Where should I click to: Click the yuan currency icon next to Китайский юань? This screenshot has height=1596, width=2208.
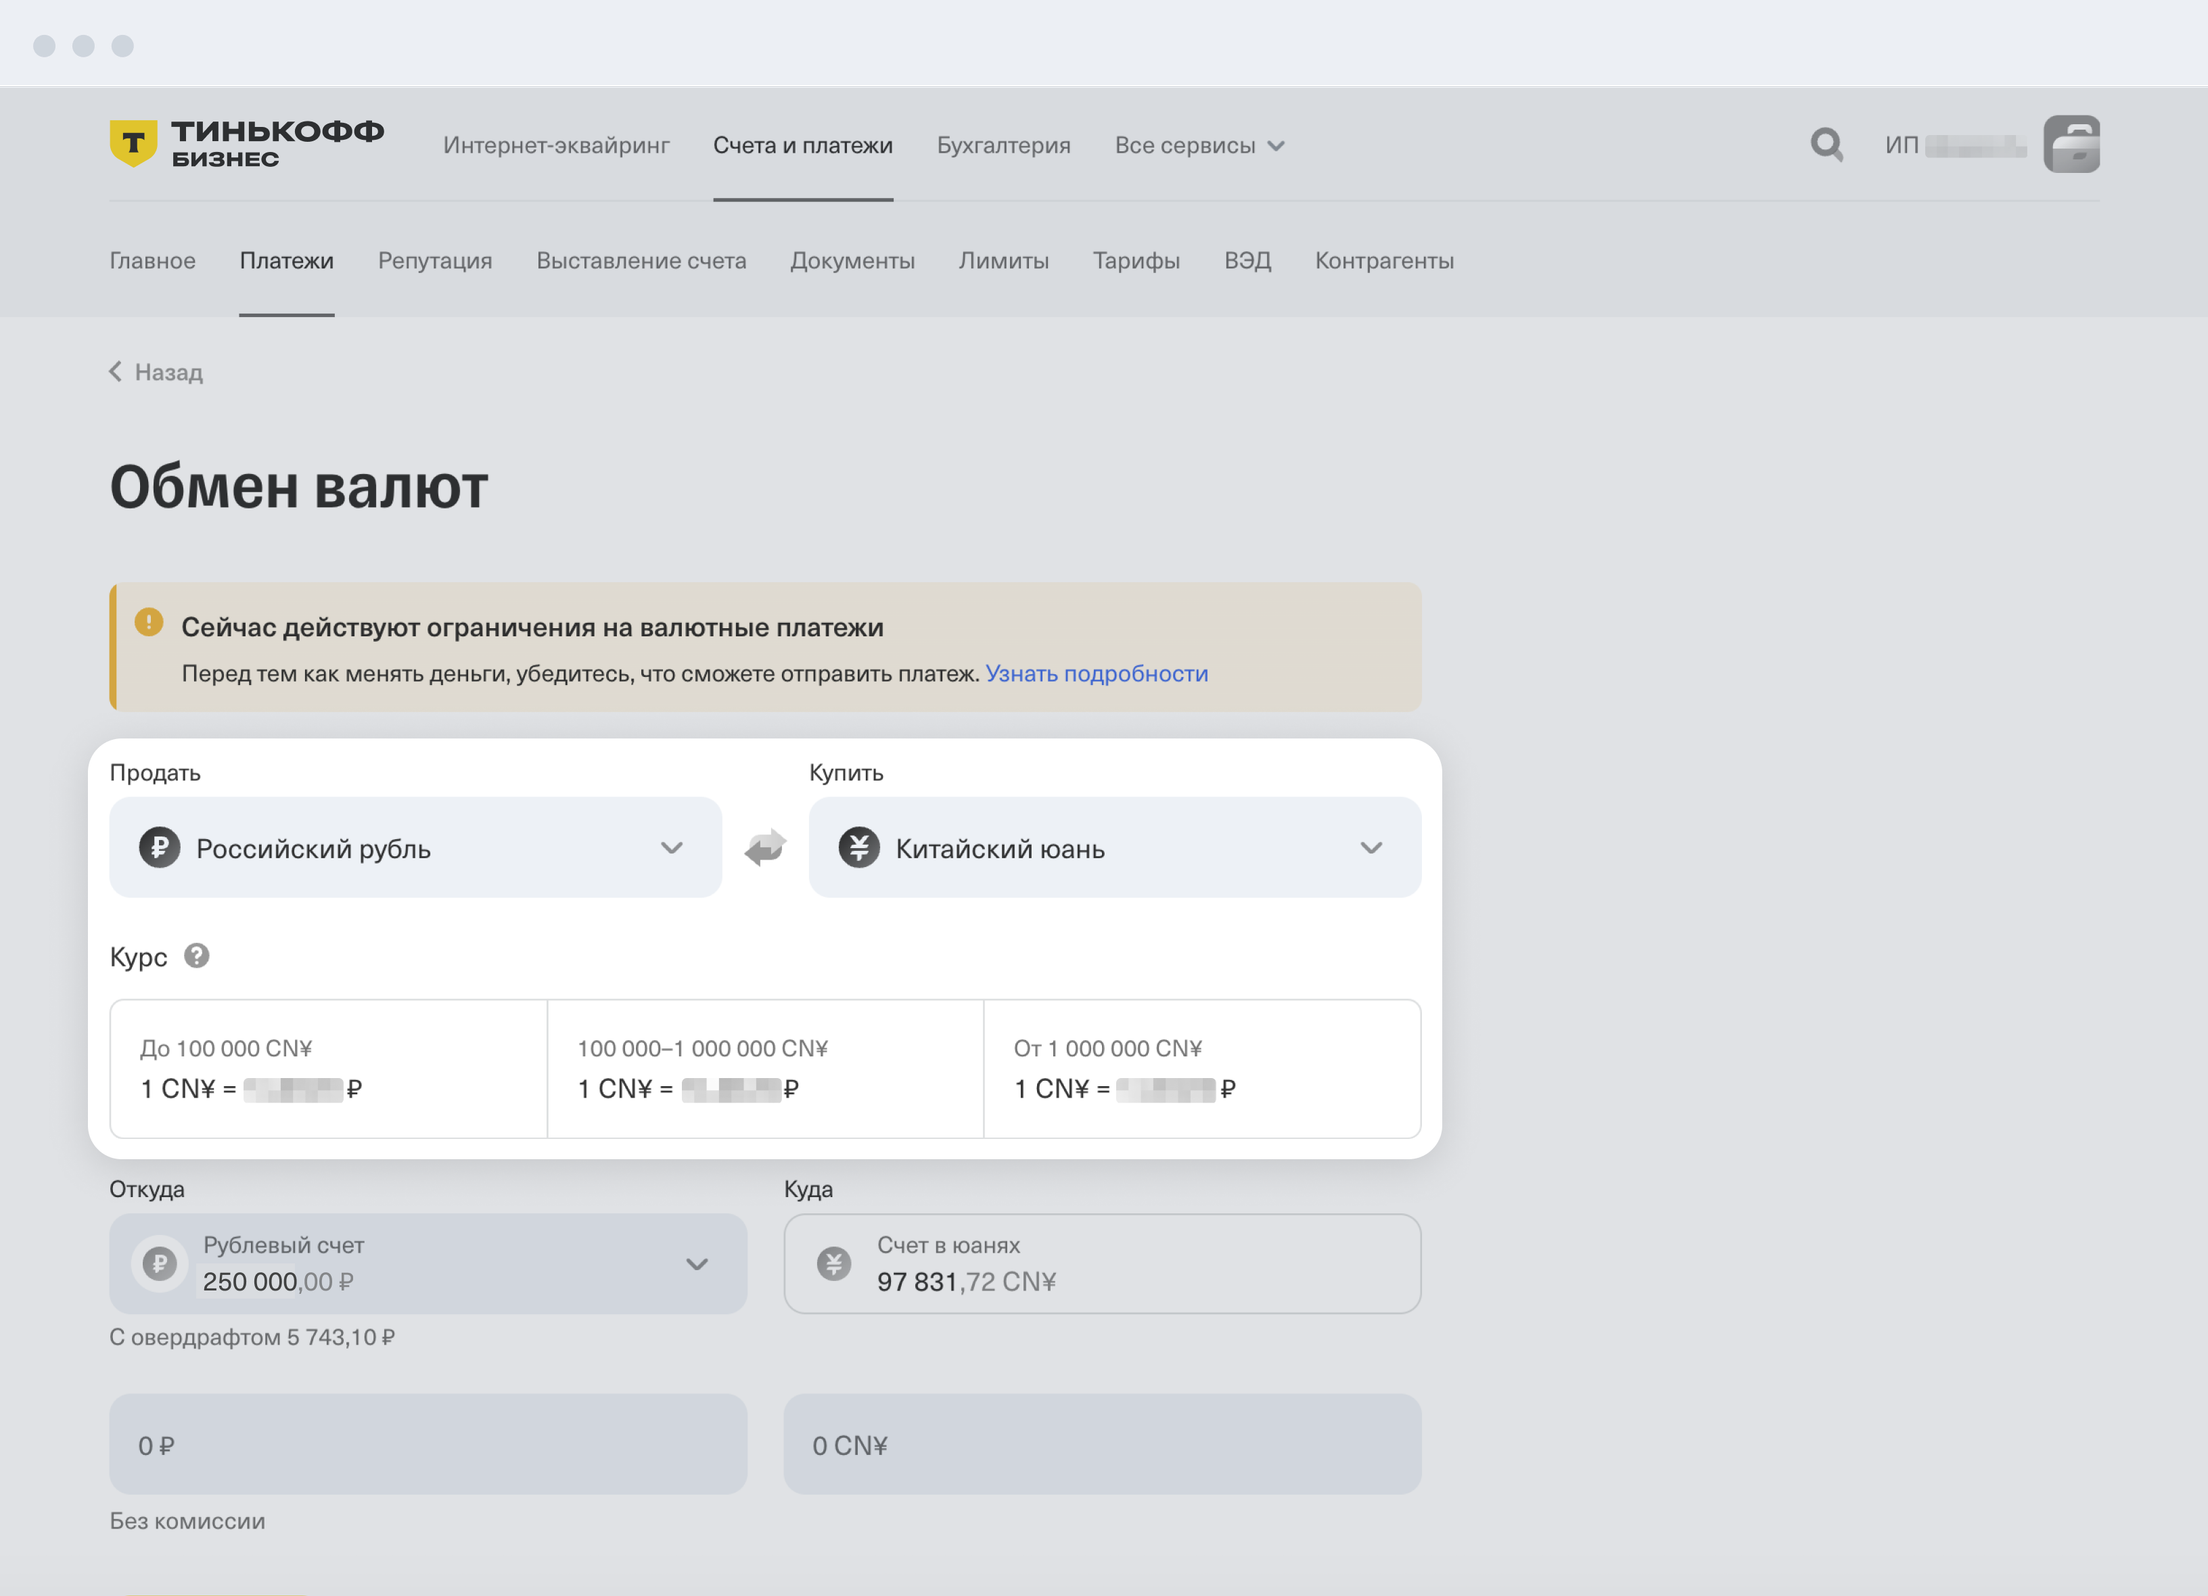click(x=858, y=848)
